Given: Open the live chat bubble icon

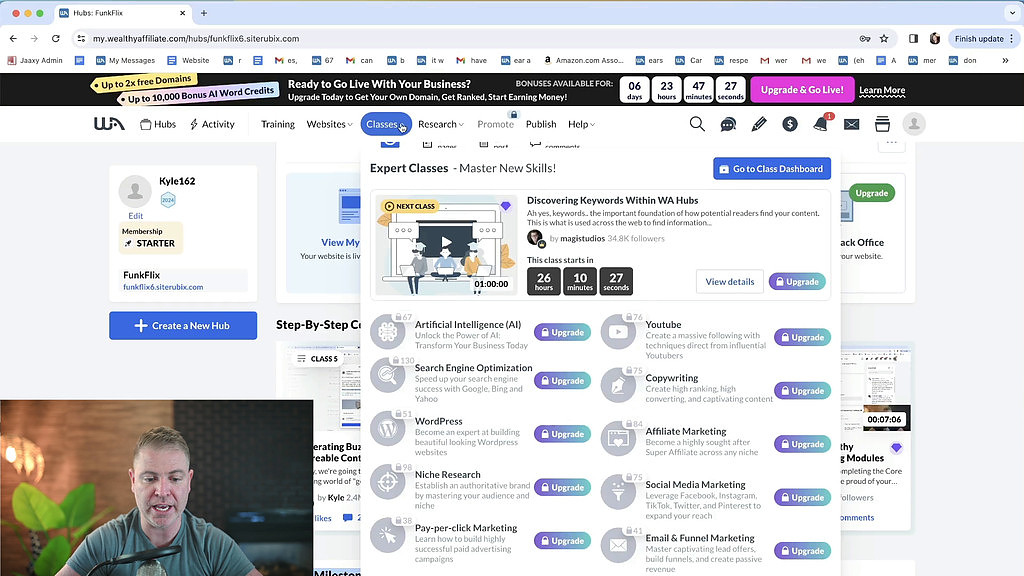Looking at the screenshot, I should coord(728,124).
